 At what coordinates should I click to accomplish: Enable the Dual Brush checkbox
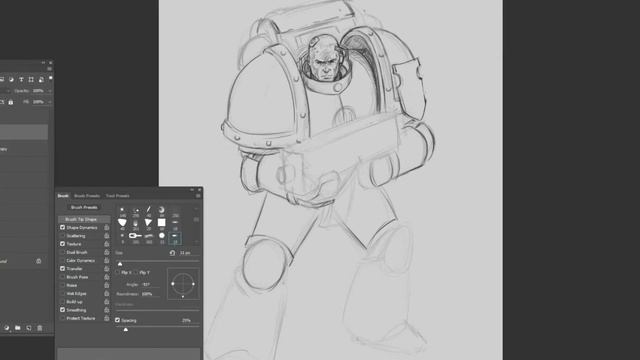(x=62, y=252)
